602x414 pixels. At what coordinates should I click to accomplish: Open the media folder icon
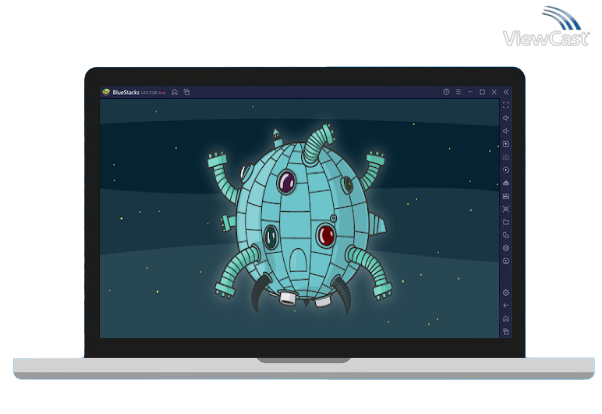point(506,222)
